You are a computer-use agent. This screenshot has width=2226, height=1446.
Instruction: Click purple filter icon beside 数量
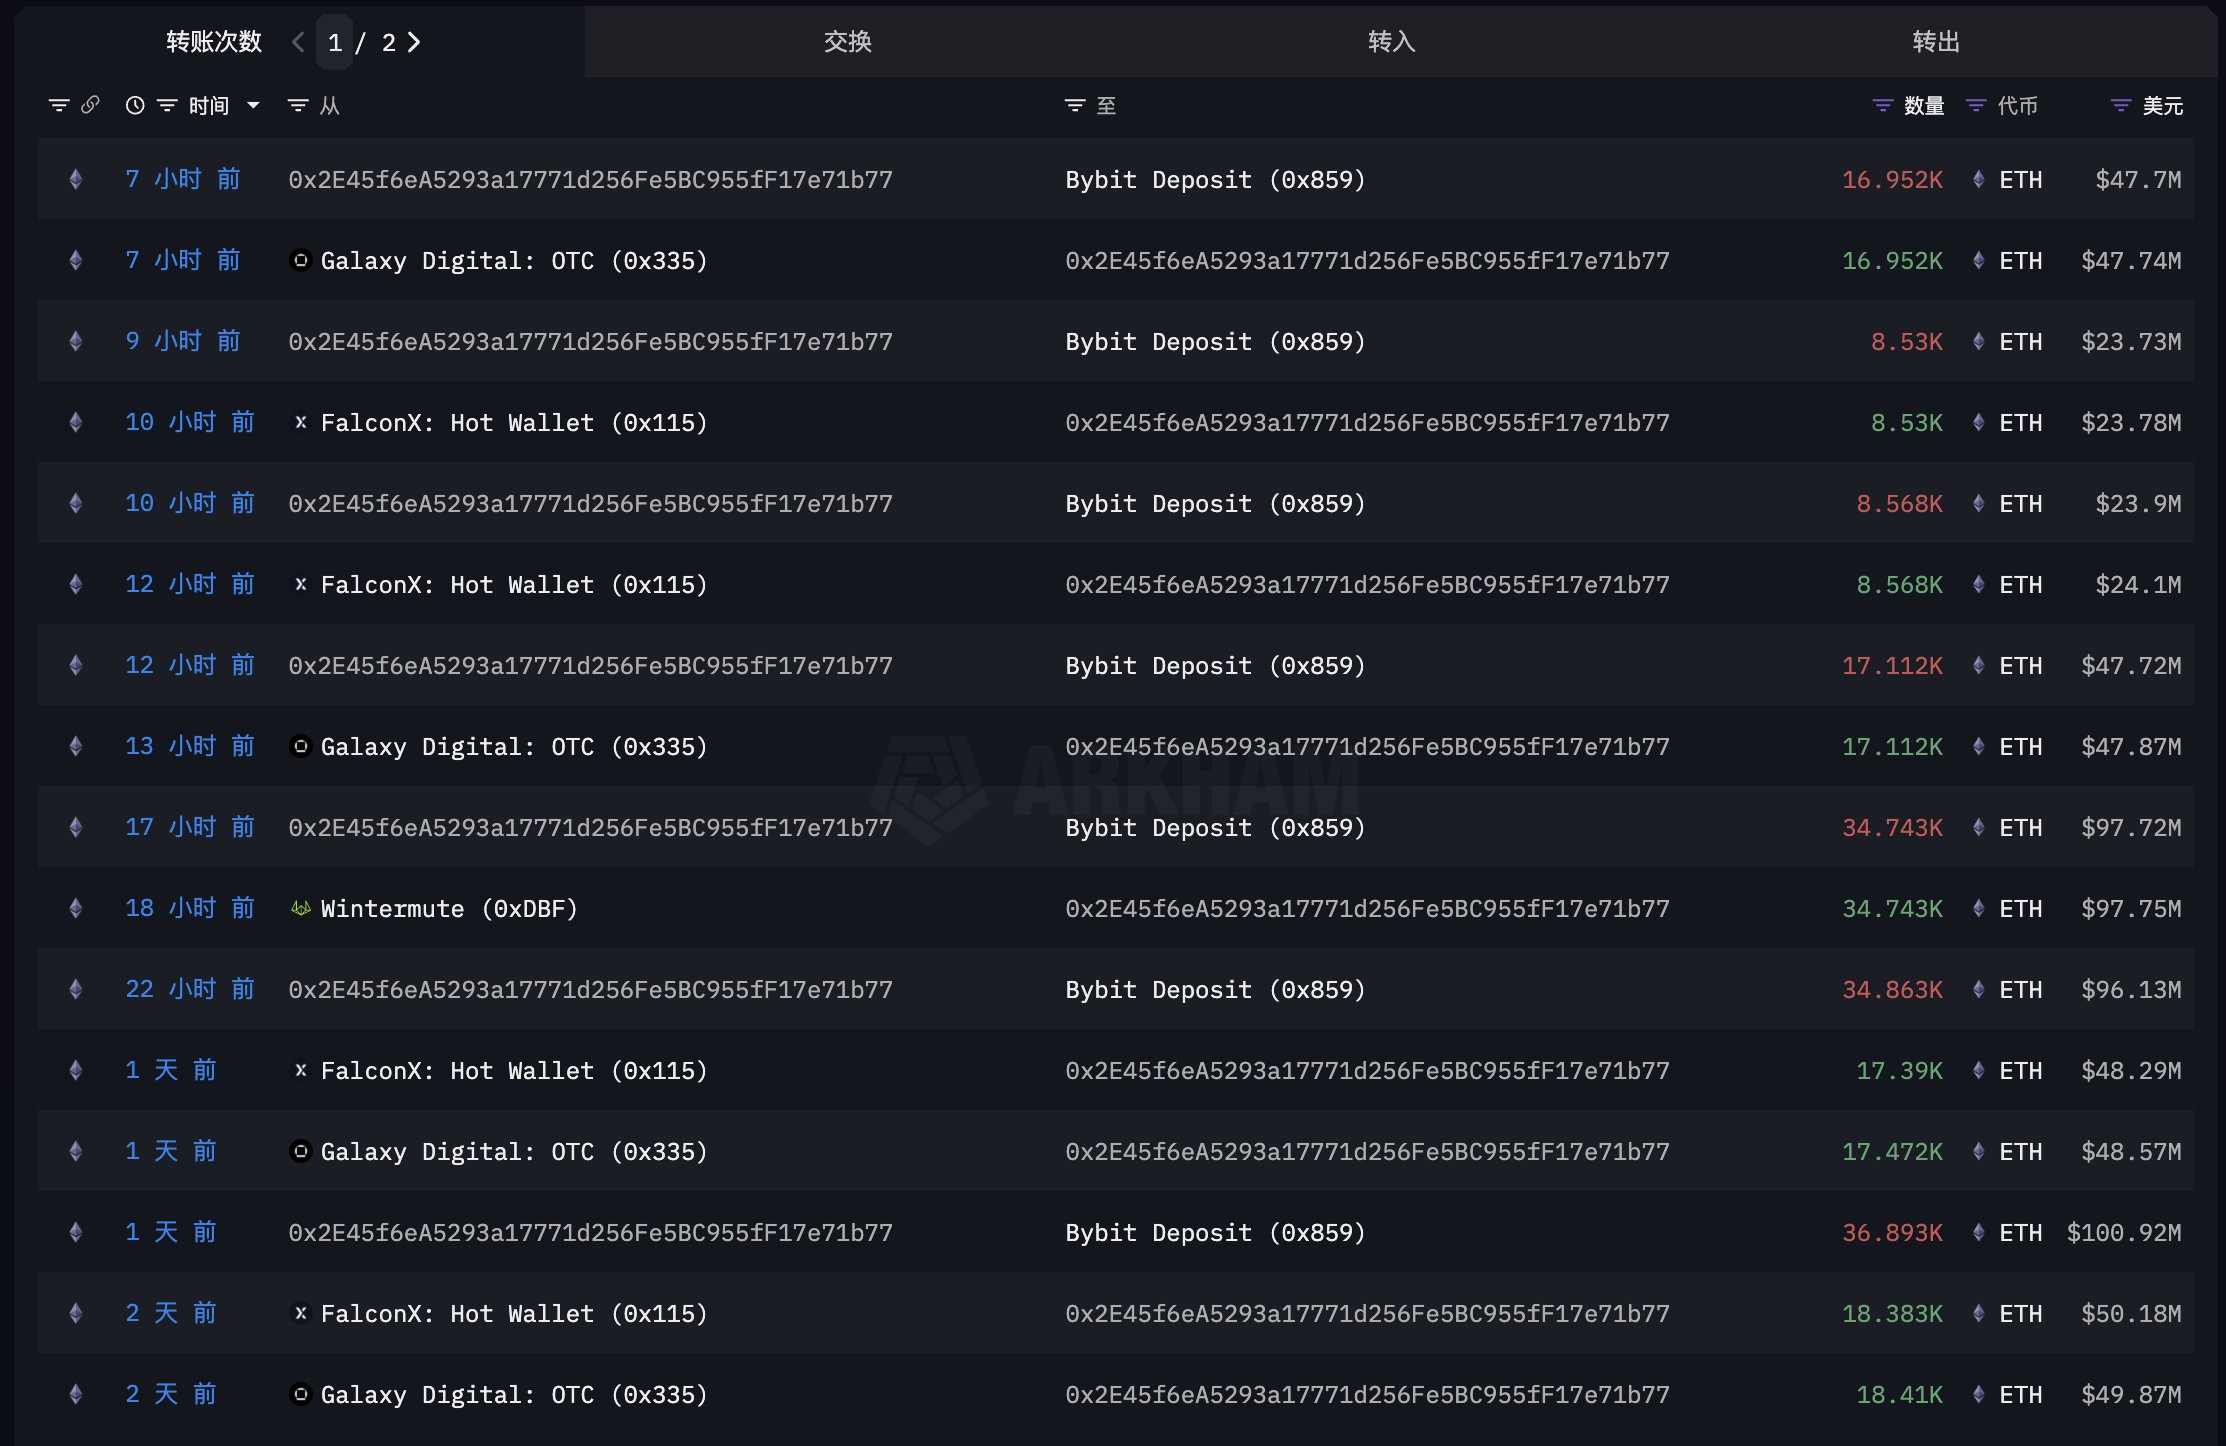coord(1882,105)
